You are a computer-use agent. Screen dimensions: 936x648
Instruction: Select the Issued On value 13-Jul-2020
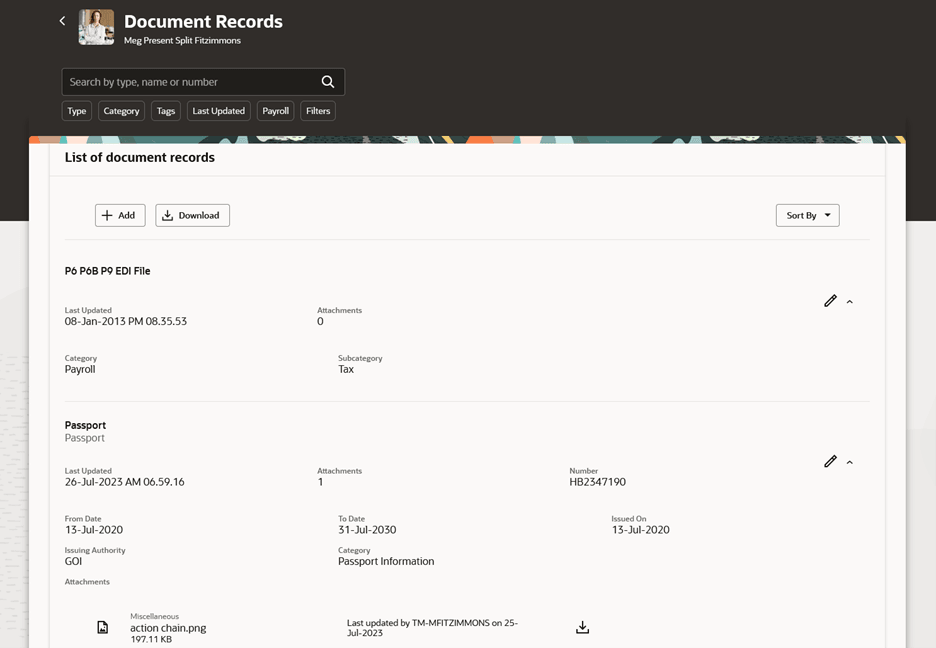pos(641,530)
